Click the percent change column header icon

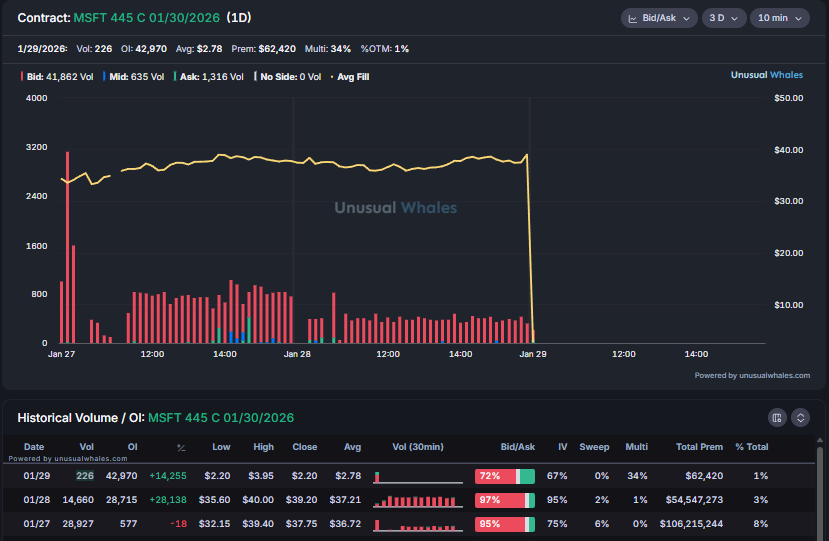[x=181, y=447]
